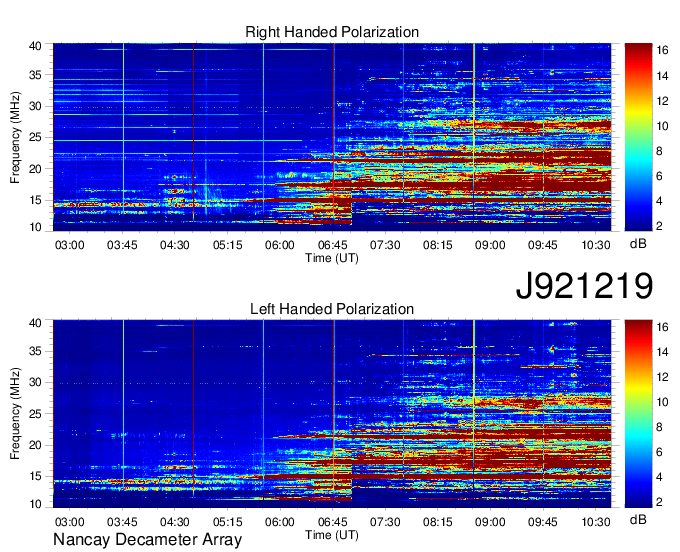Screen dimensions: 680x552
Task: Click the 10 MHz tick on Right Handed plot
Action: pyautogui.click(x=35, y=227)
